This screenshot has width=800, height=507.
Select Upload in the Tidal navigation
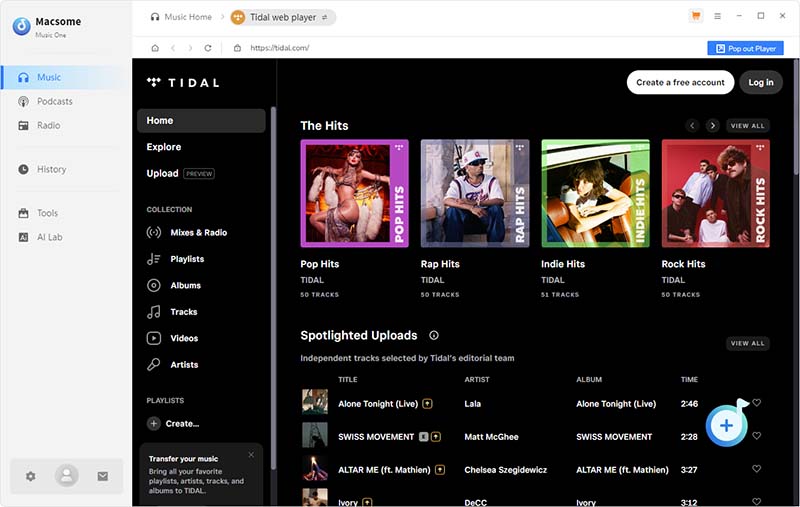click(162, 173)
